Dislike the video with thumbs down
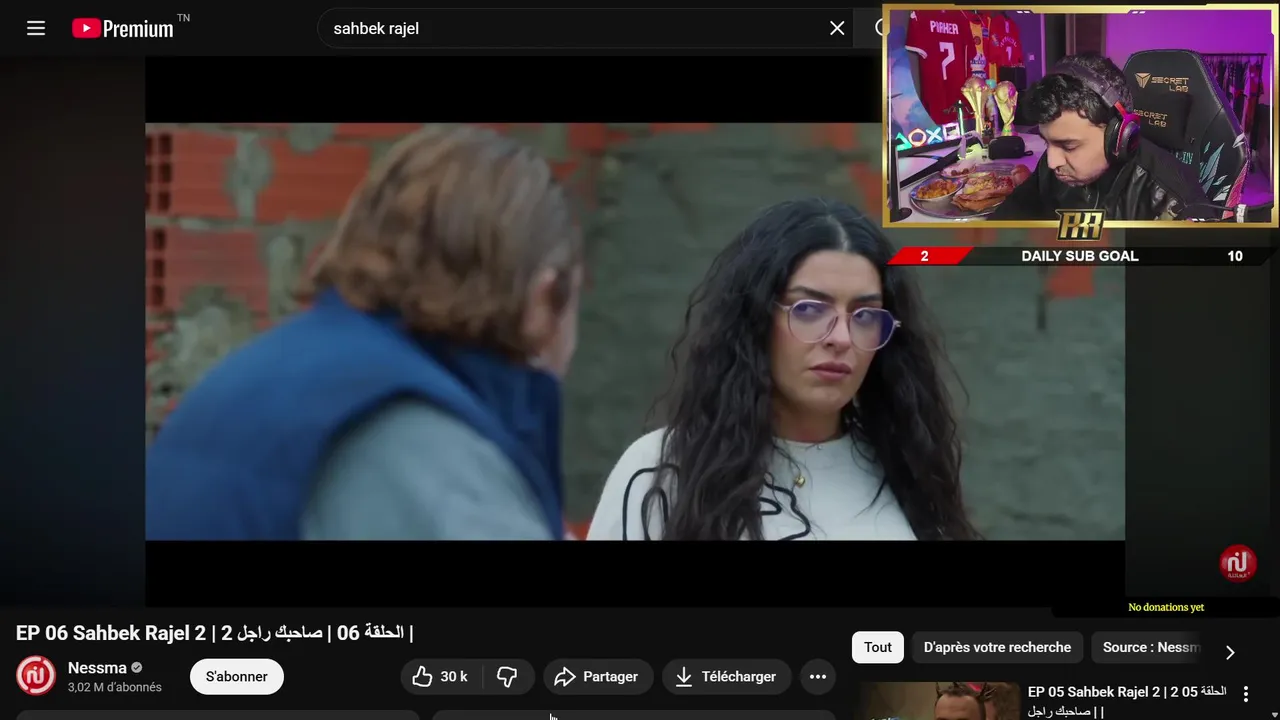This screenshot has height=720, width=1280. [507, 677]
